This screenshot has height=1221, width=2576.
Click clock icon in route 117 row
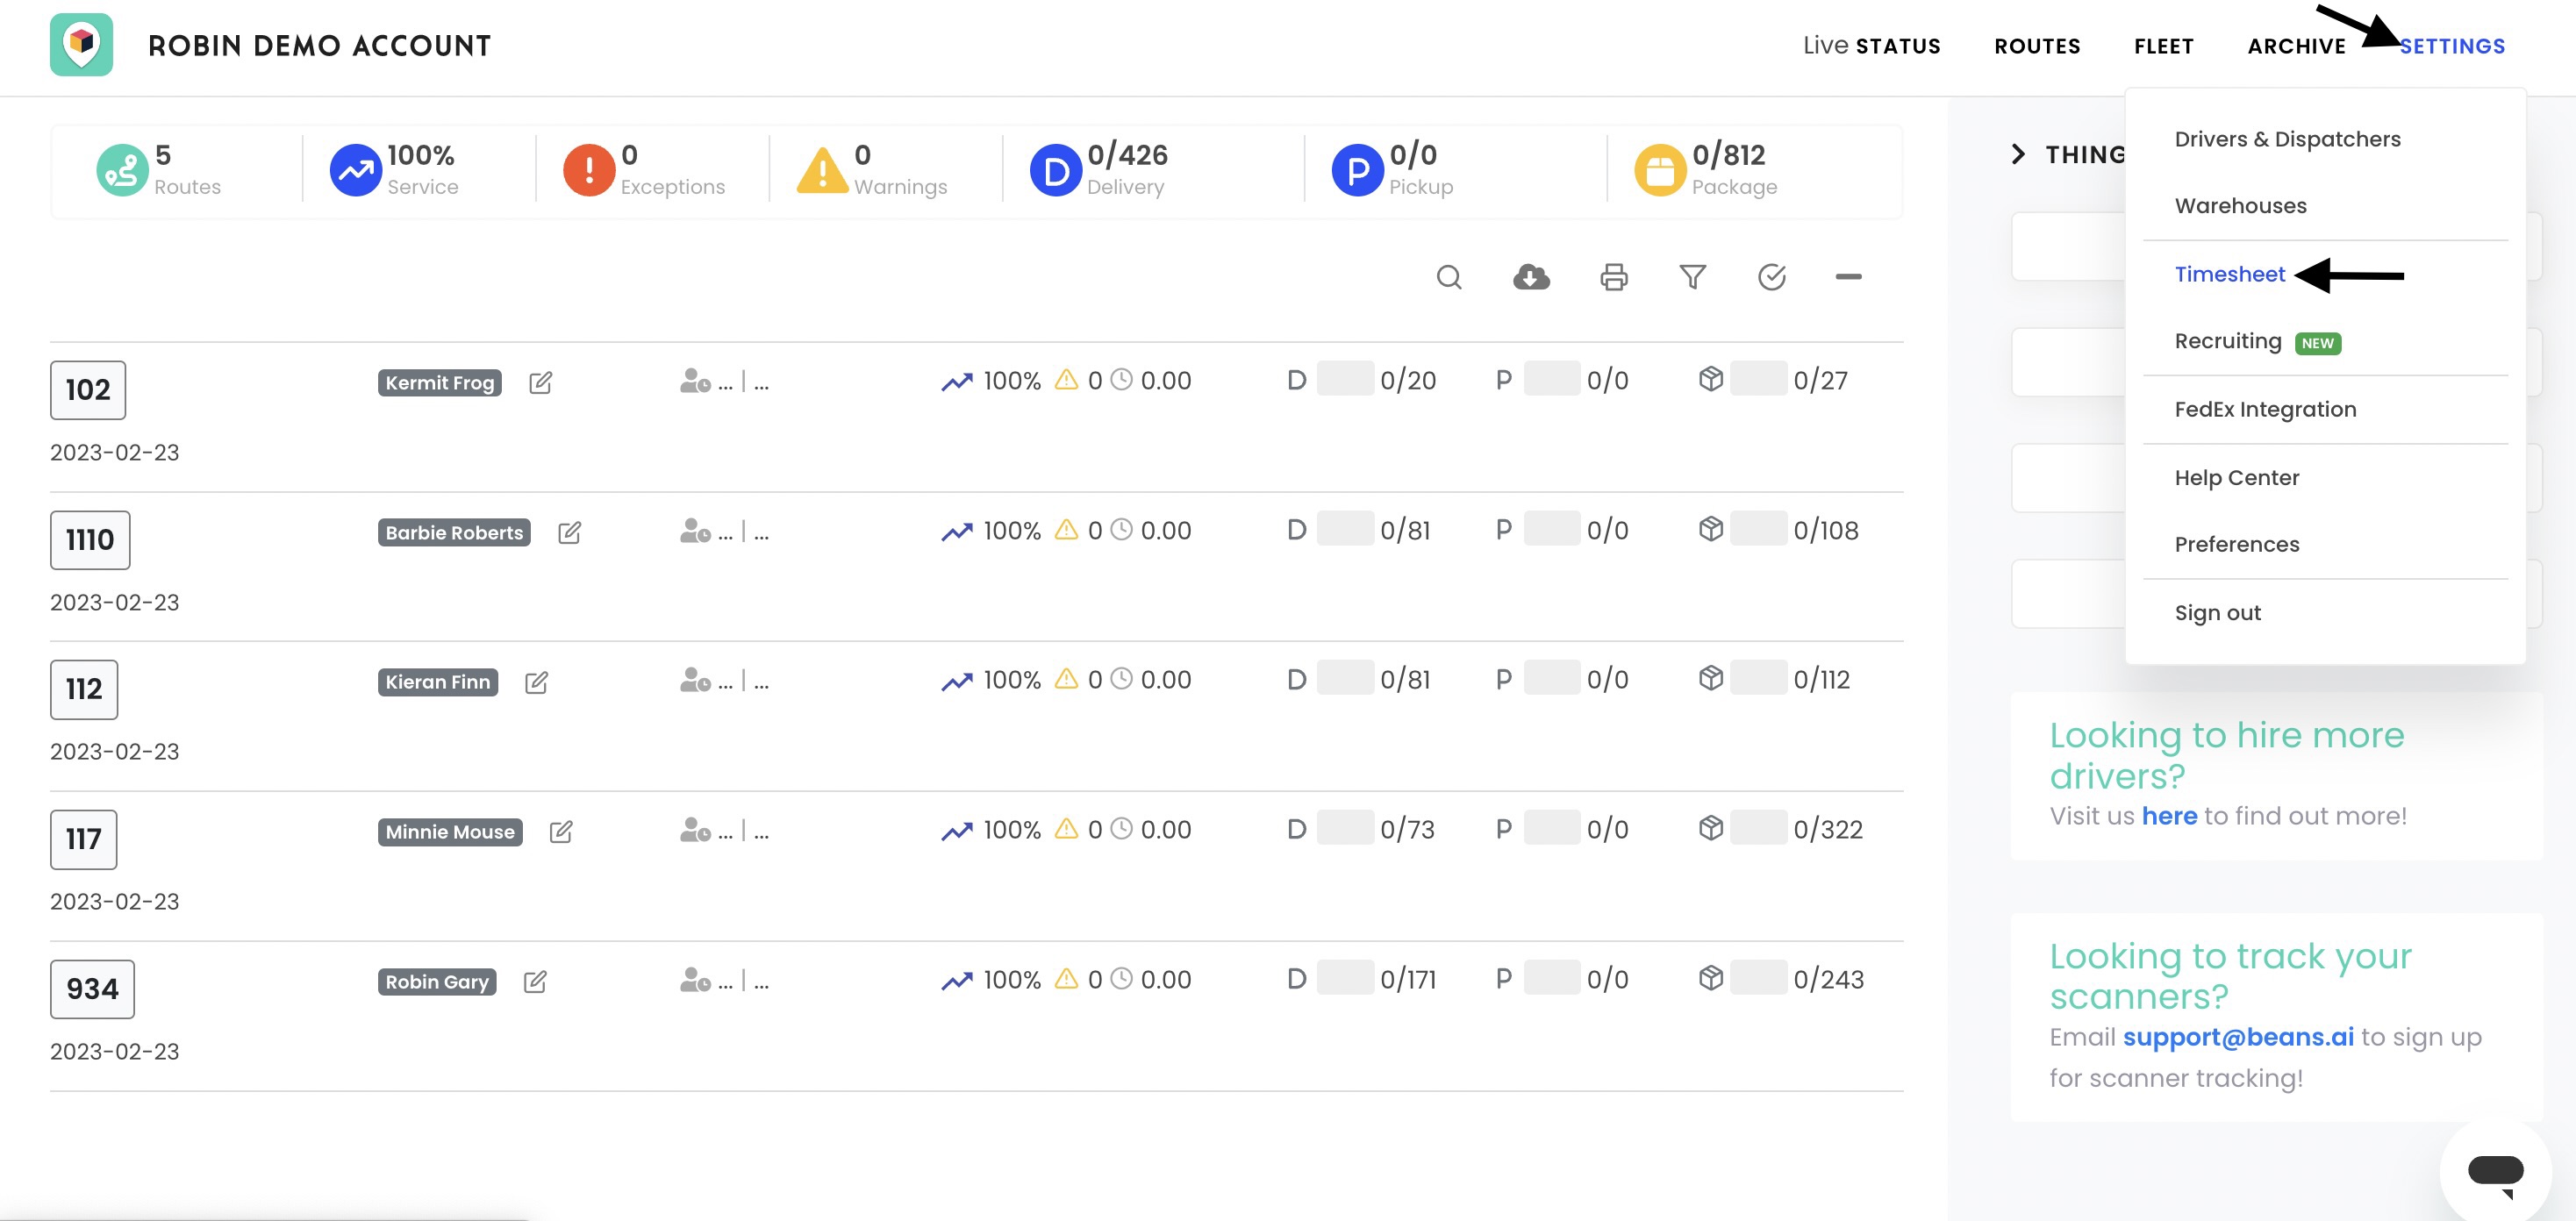[x=1122, y=828]
